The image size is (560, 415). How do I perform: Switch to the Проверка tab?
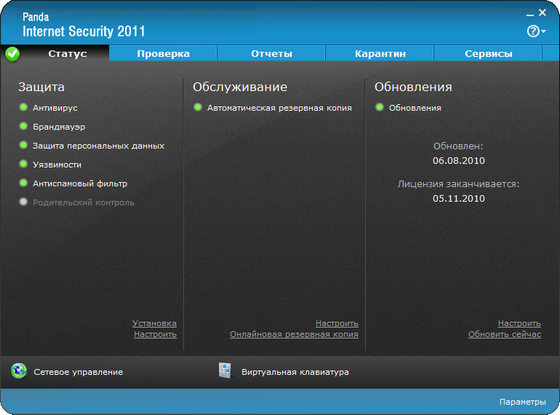163,54
